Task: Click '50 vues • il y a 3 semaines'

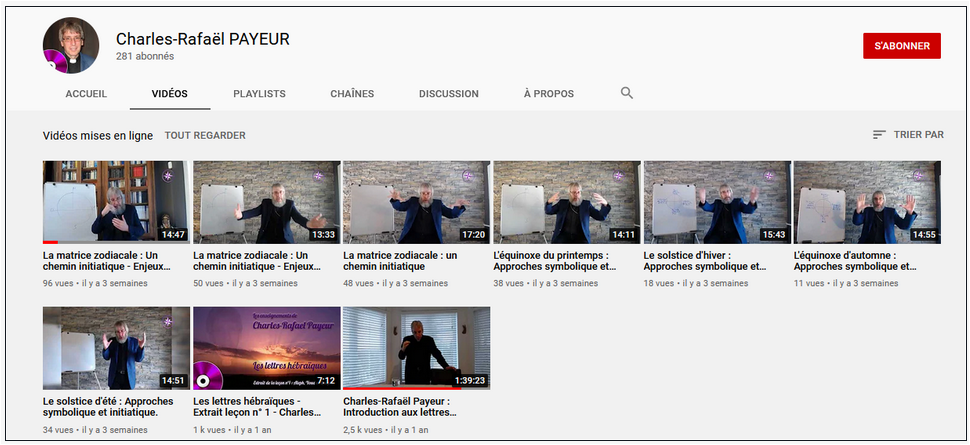Action: click(246, 283)
